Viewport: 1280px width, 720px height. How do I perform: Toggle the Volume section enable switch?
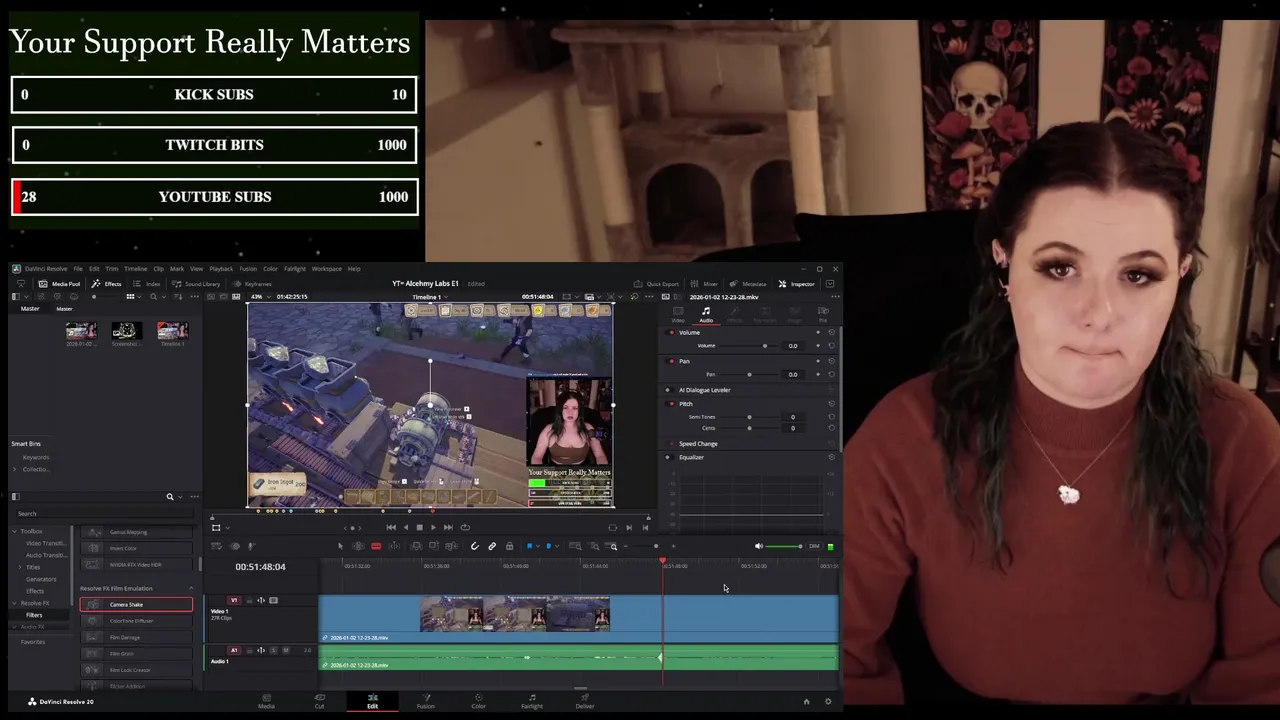tap(671, 332)
